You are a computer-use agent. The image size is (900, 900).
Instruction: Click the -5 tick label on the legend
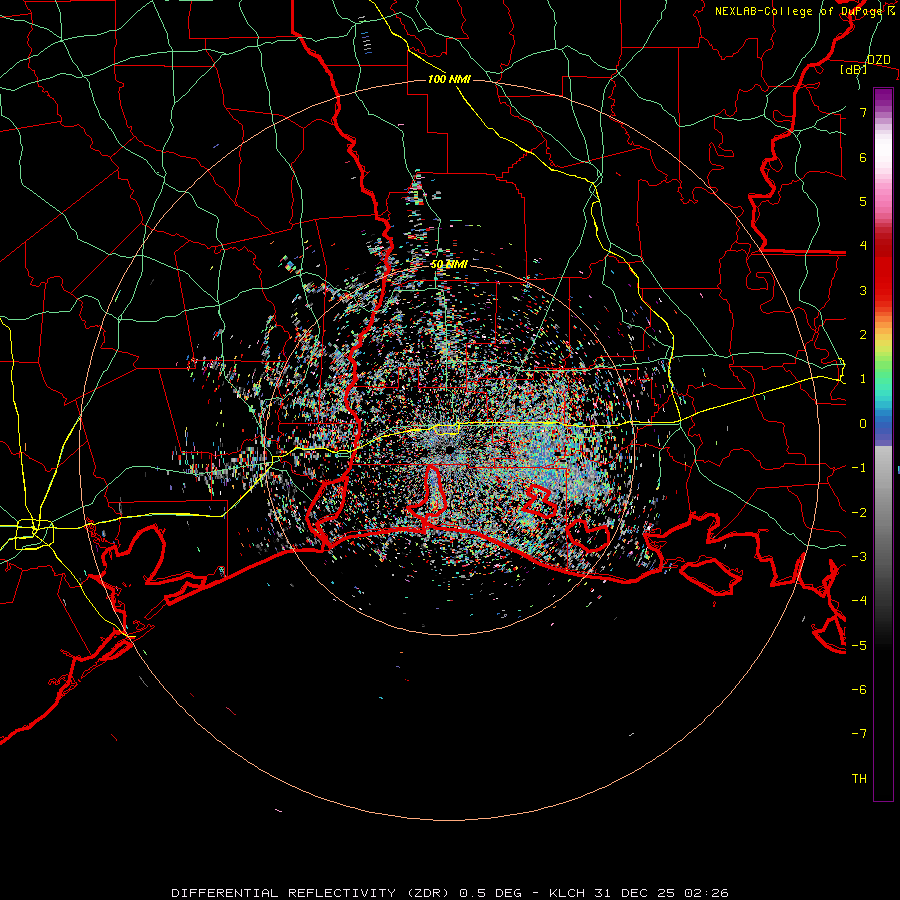(x=859, y=645)
